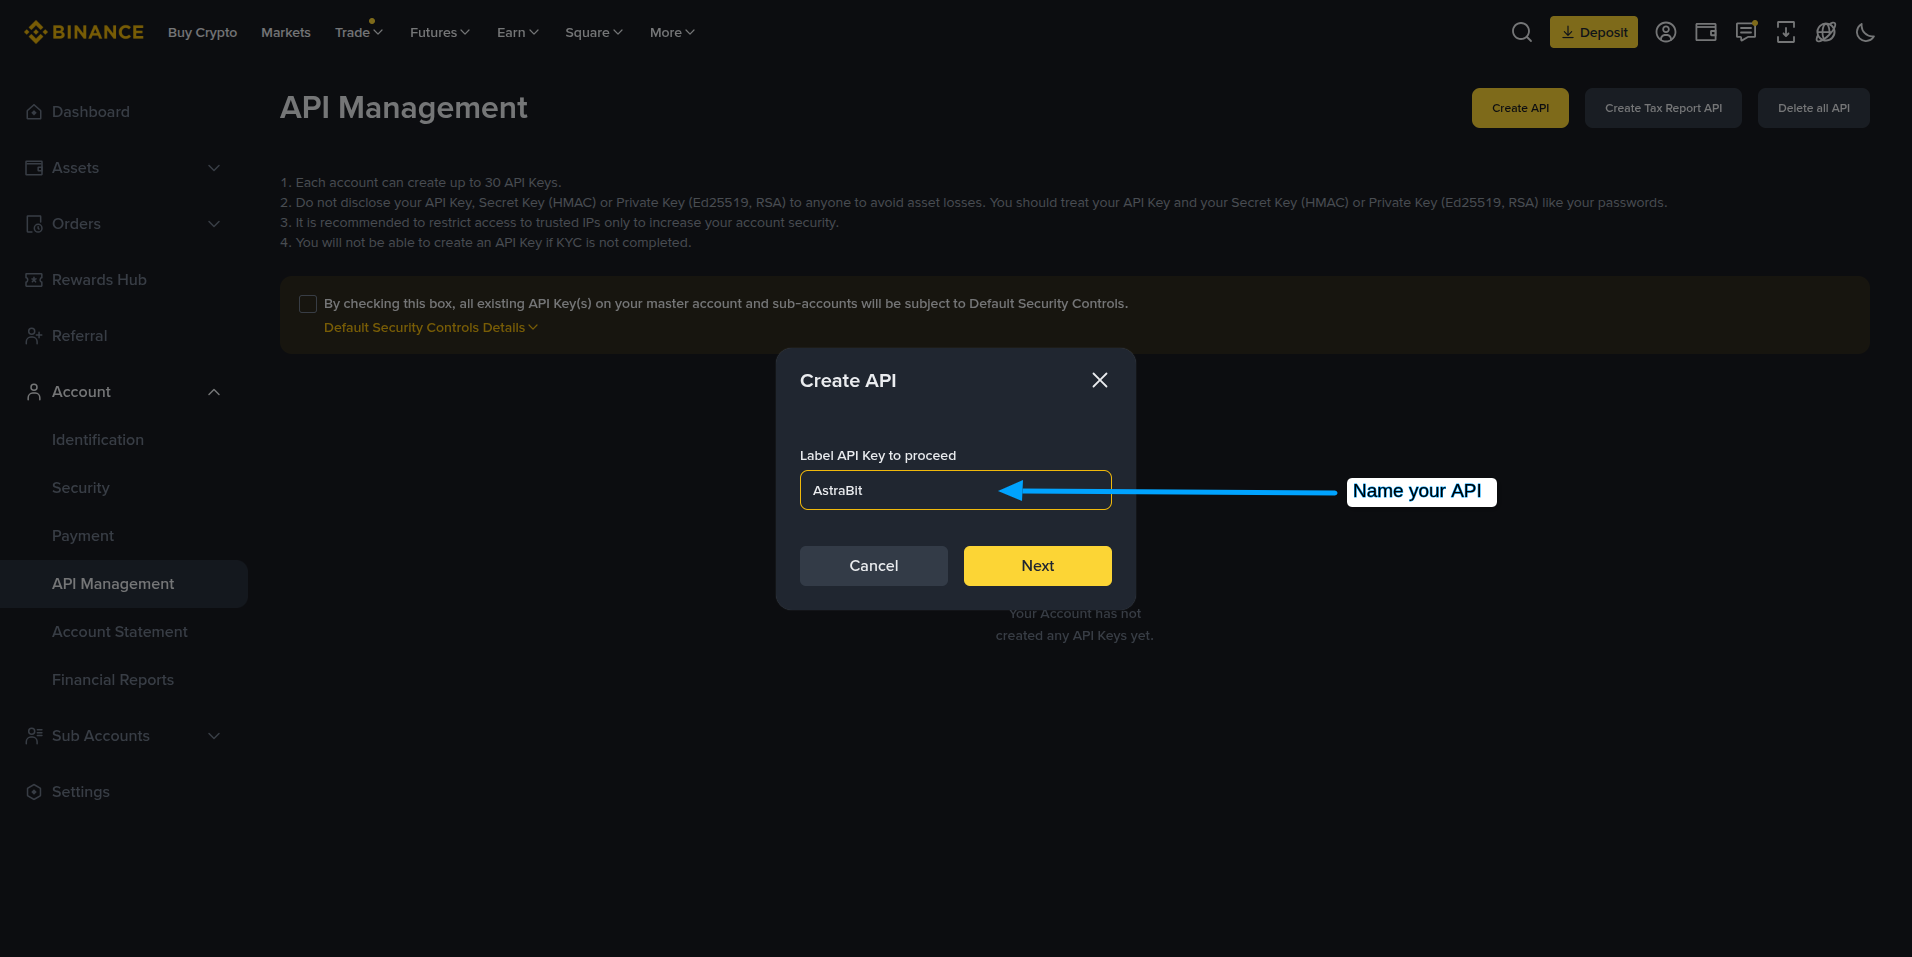Viewport: 1912px width, 957px height.
Task: Open the Trade dropdown menu
Action: pyautogui.click(x=359, y=32)
